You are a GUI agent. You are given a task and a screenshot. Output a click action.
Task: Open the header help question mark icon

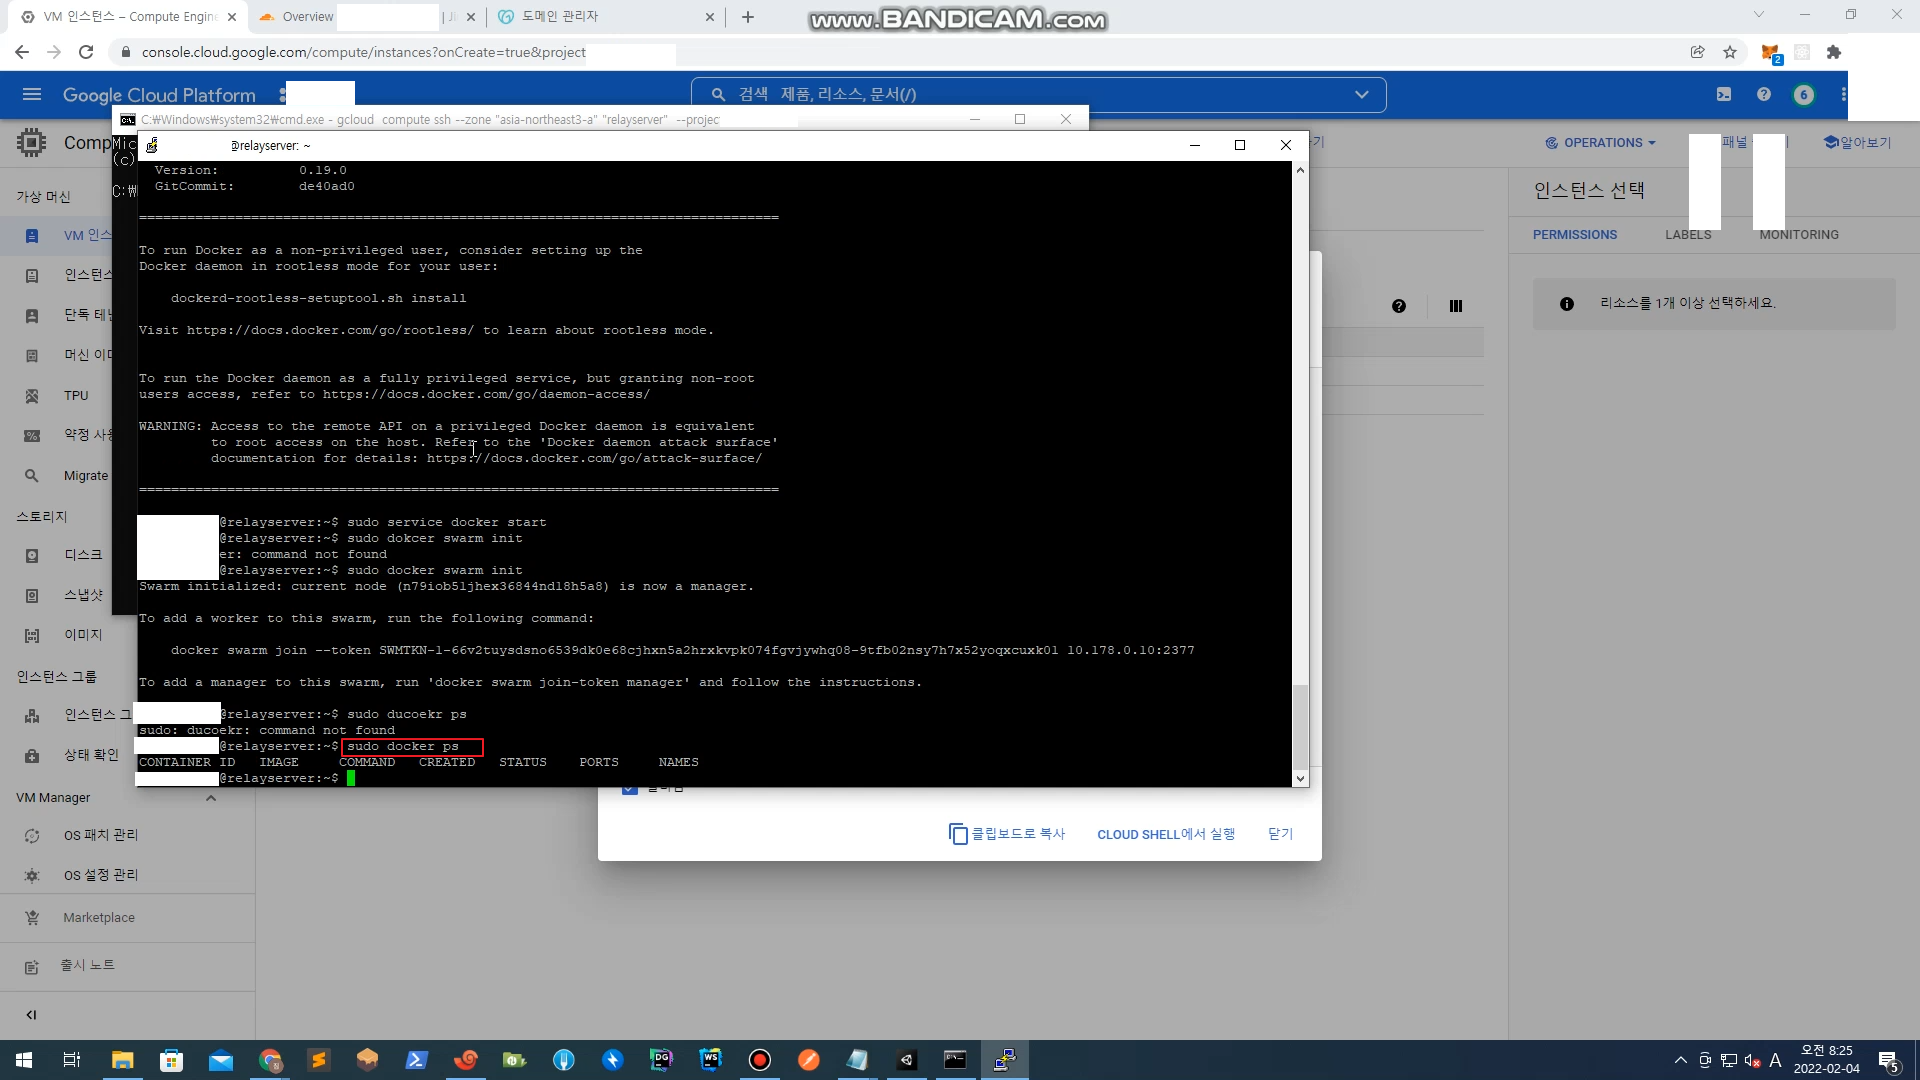click(1763, 94)
